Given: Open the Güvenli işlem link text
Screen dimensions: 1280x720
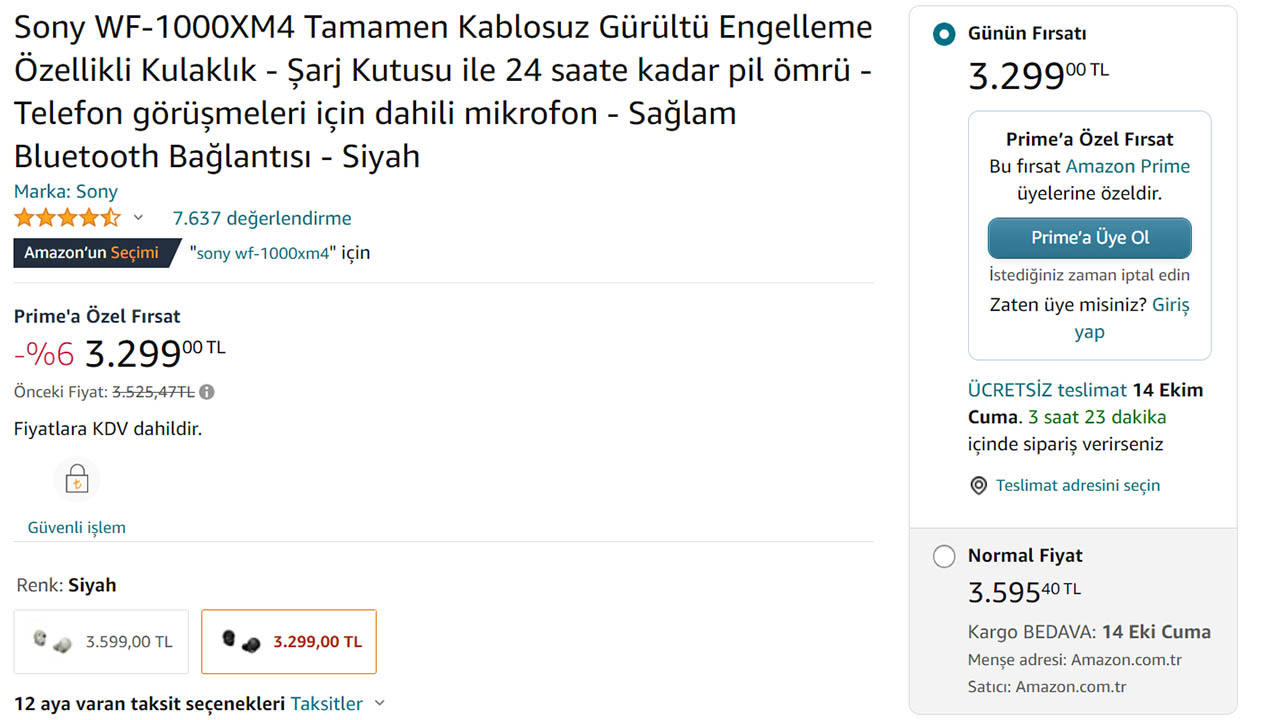Looking at the screenshot, I should 77,527.
